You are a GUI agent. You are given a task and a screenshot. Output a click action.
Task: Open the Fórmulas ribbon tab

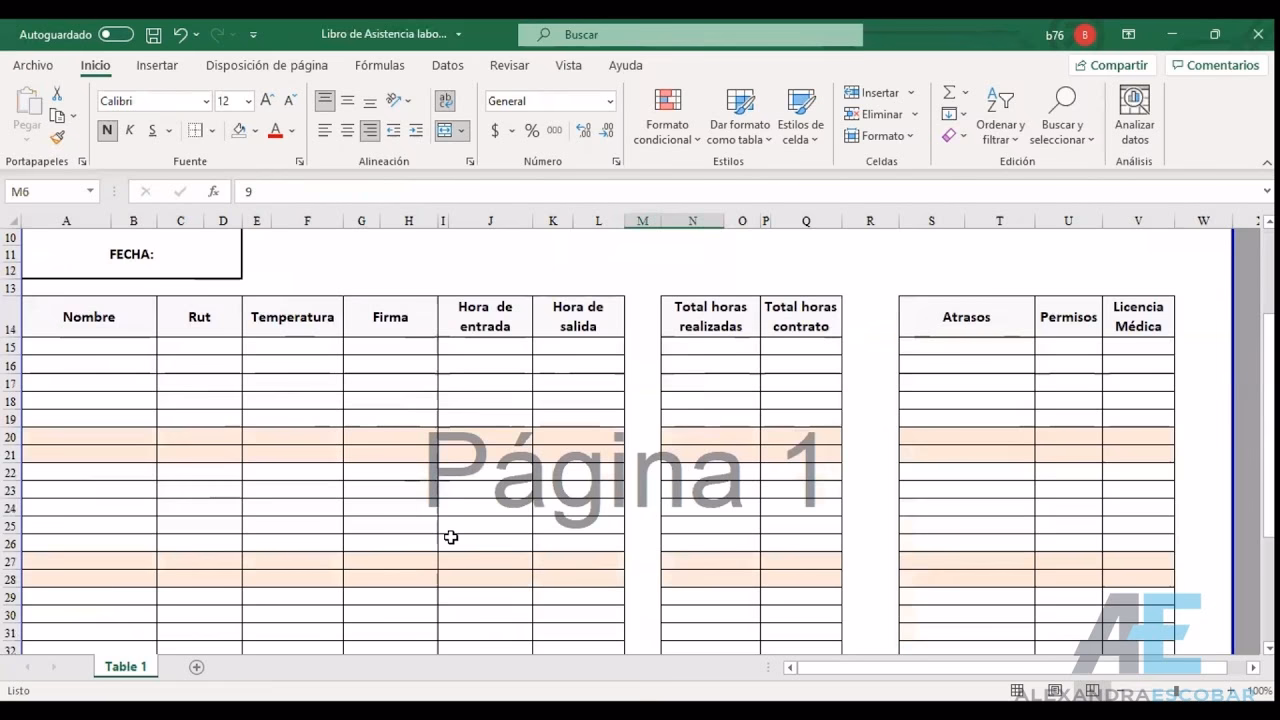[379, 66]
